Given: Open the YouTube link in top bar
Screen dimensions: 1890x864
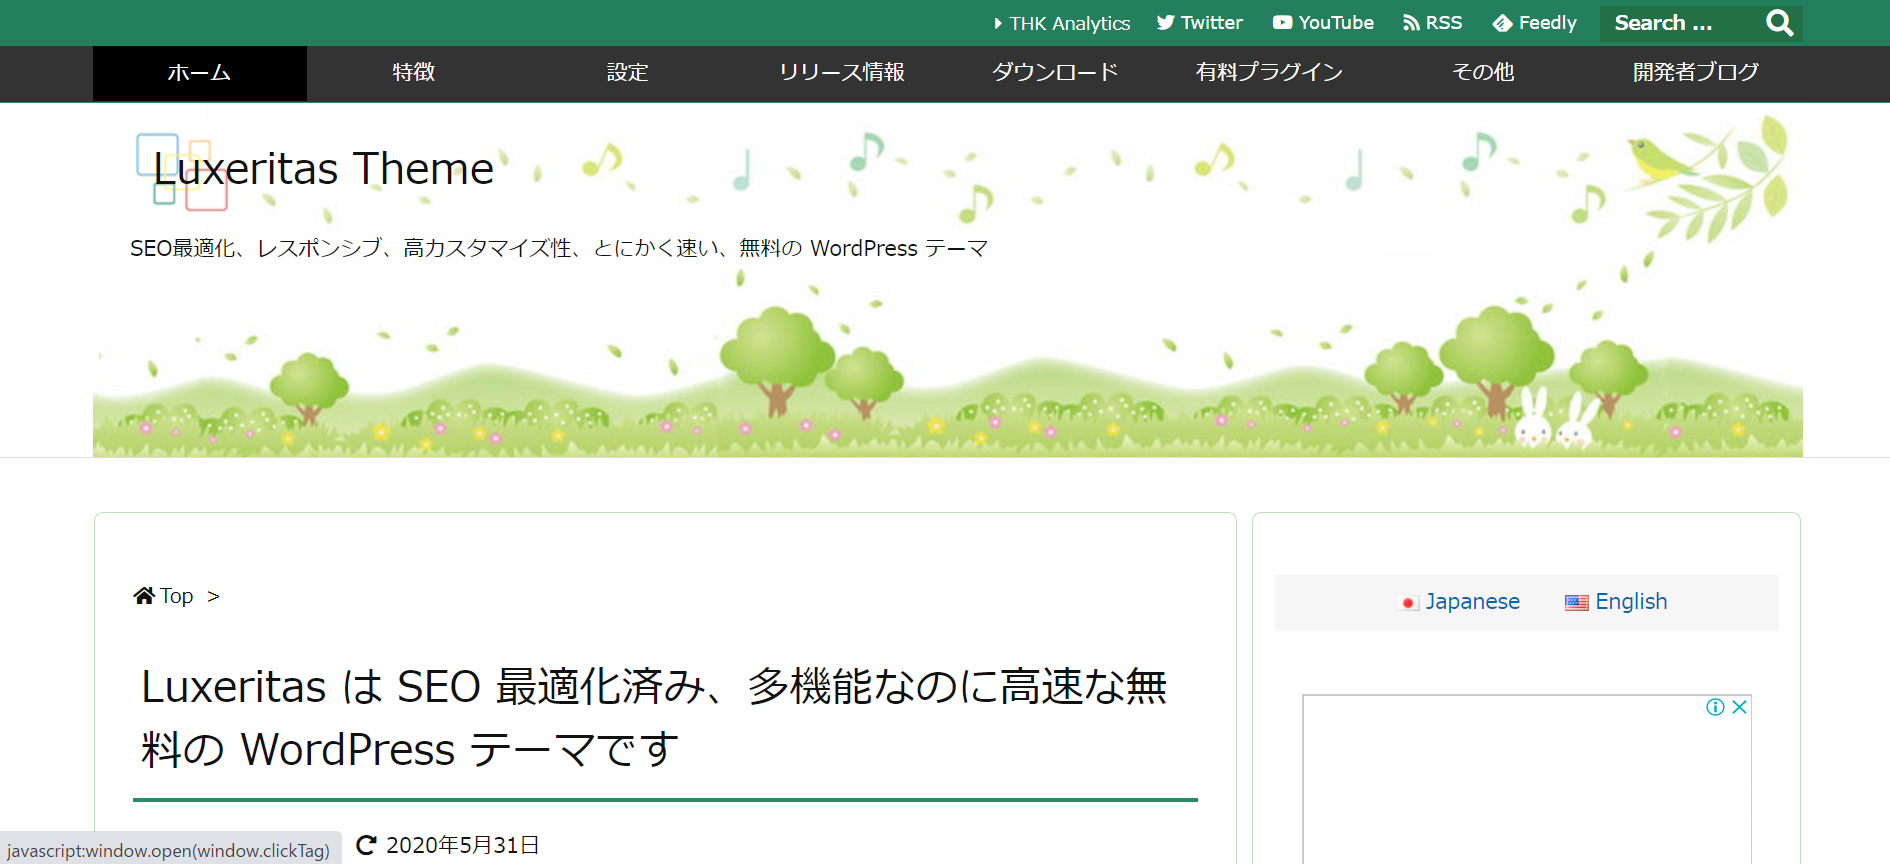Looking at the screenshot, I should pos(1323,23).
